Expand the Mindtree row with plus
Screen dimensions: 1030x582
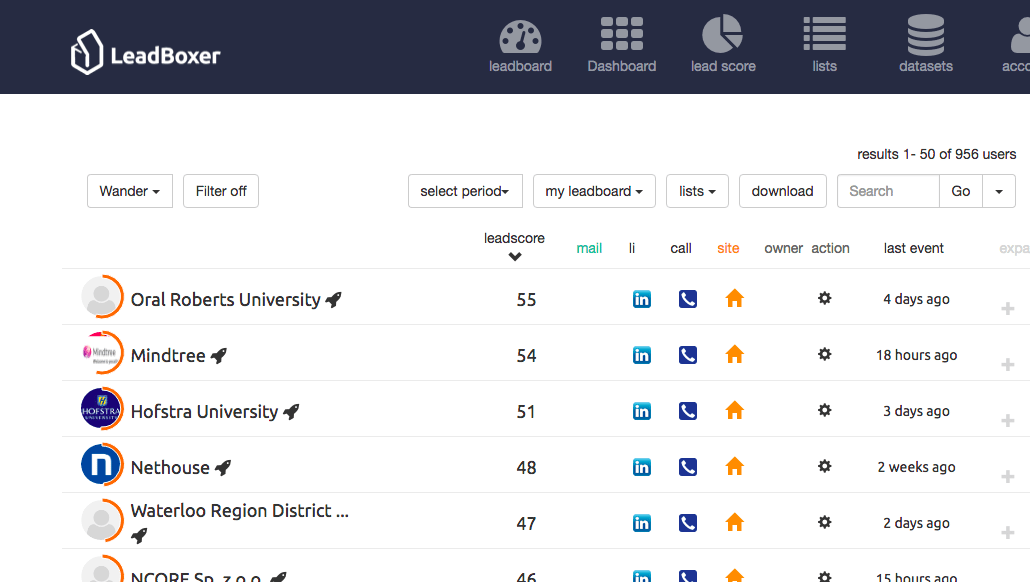[1008, 365]
